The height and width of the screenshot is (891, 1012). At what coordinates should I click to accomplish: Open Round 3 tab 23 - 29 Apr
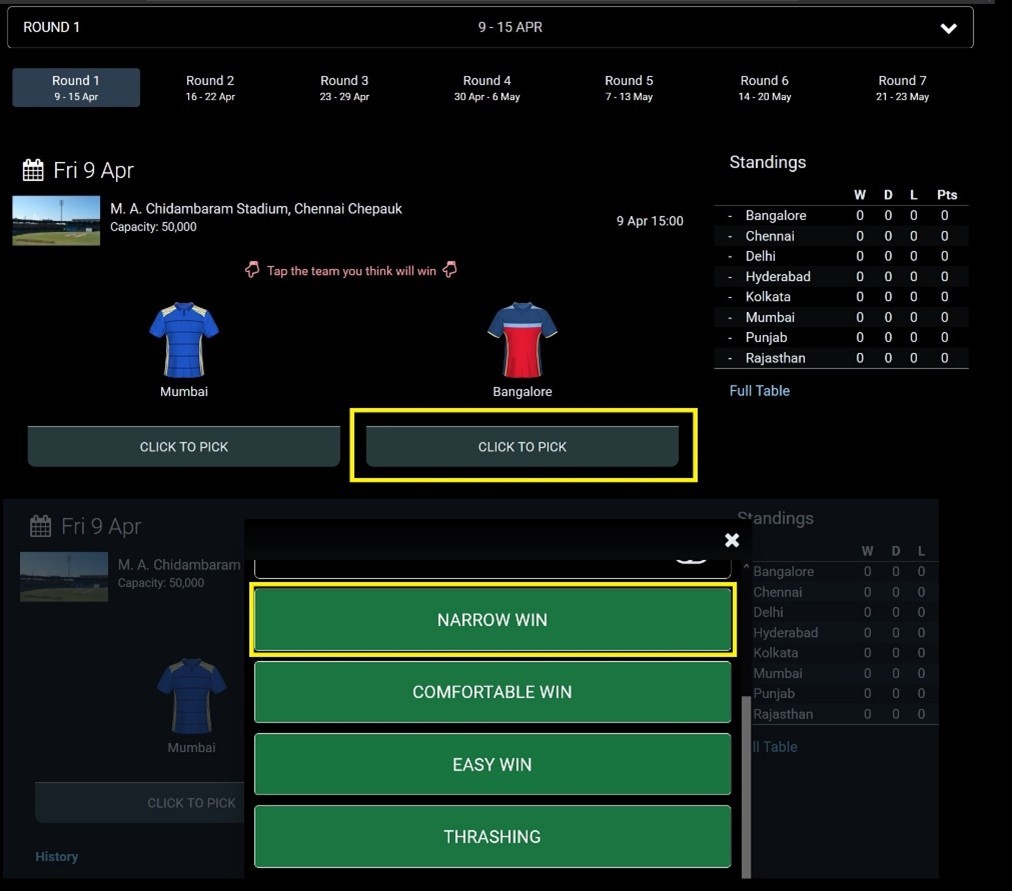click(344, 88)
